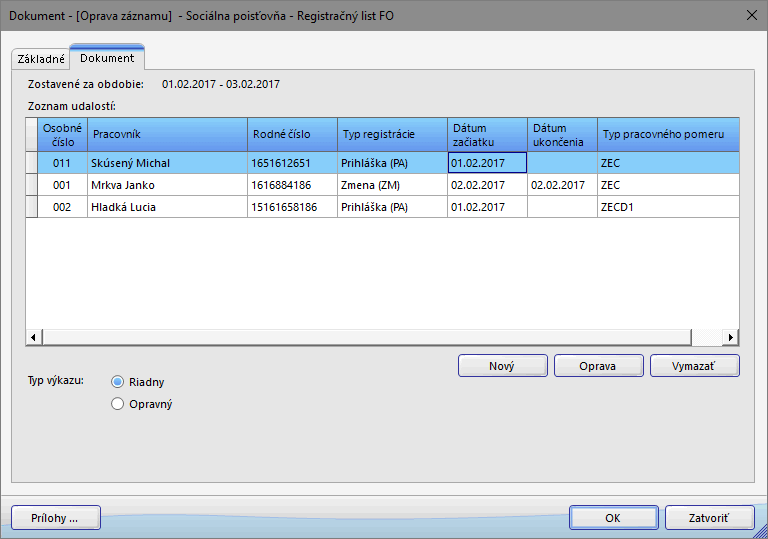Image resolution: width=768 pixels, height=539 pixels.
Task: Select the Opravný radio button
Action: [x=118, y=404]
